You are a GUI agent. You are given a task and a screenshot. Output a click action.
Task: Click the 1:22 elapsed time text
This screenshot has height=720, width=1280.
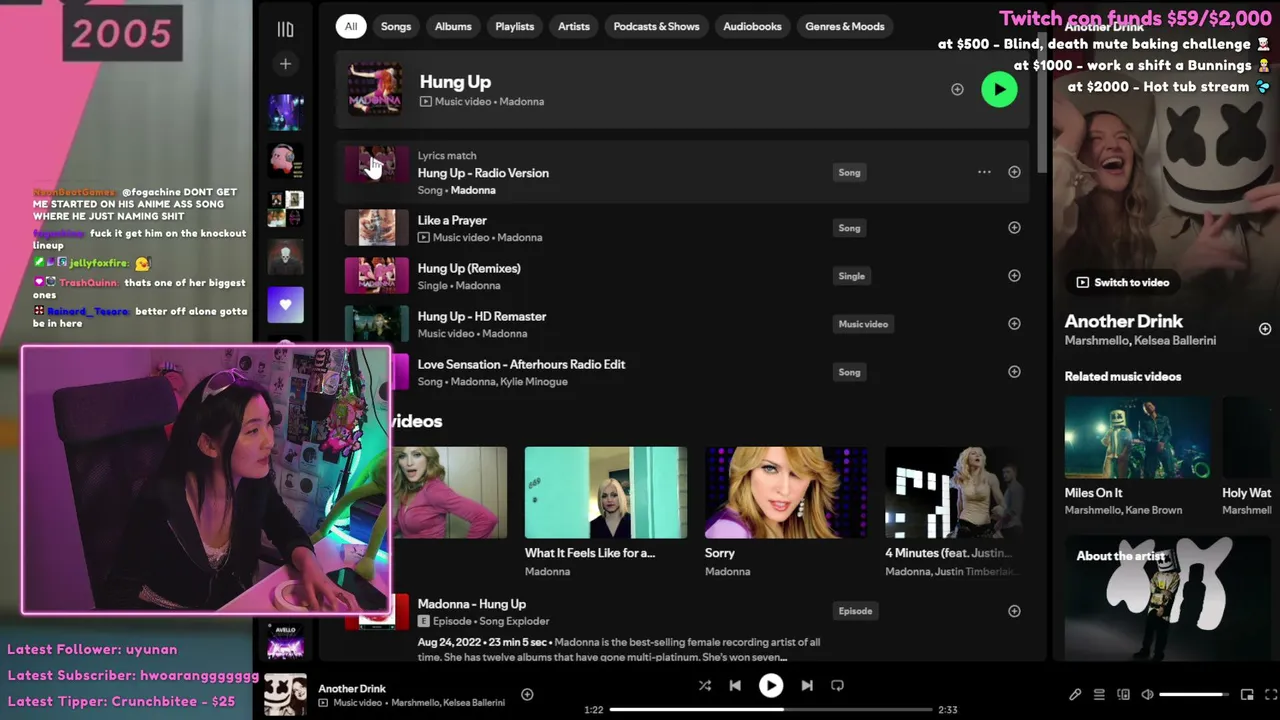[x=594, y=710]
